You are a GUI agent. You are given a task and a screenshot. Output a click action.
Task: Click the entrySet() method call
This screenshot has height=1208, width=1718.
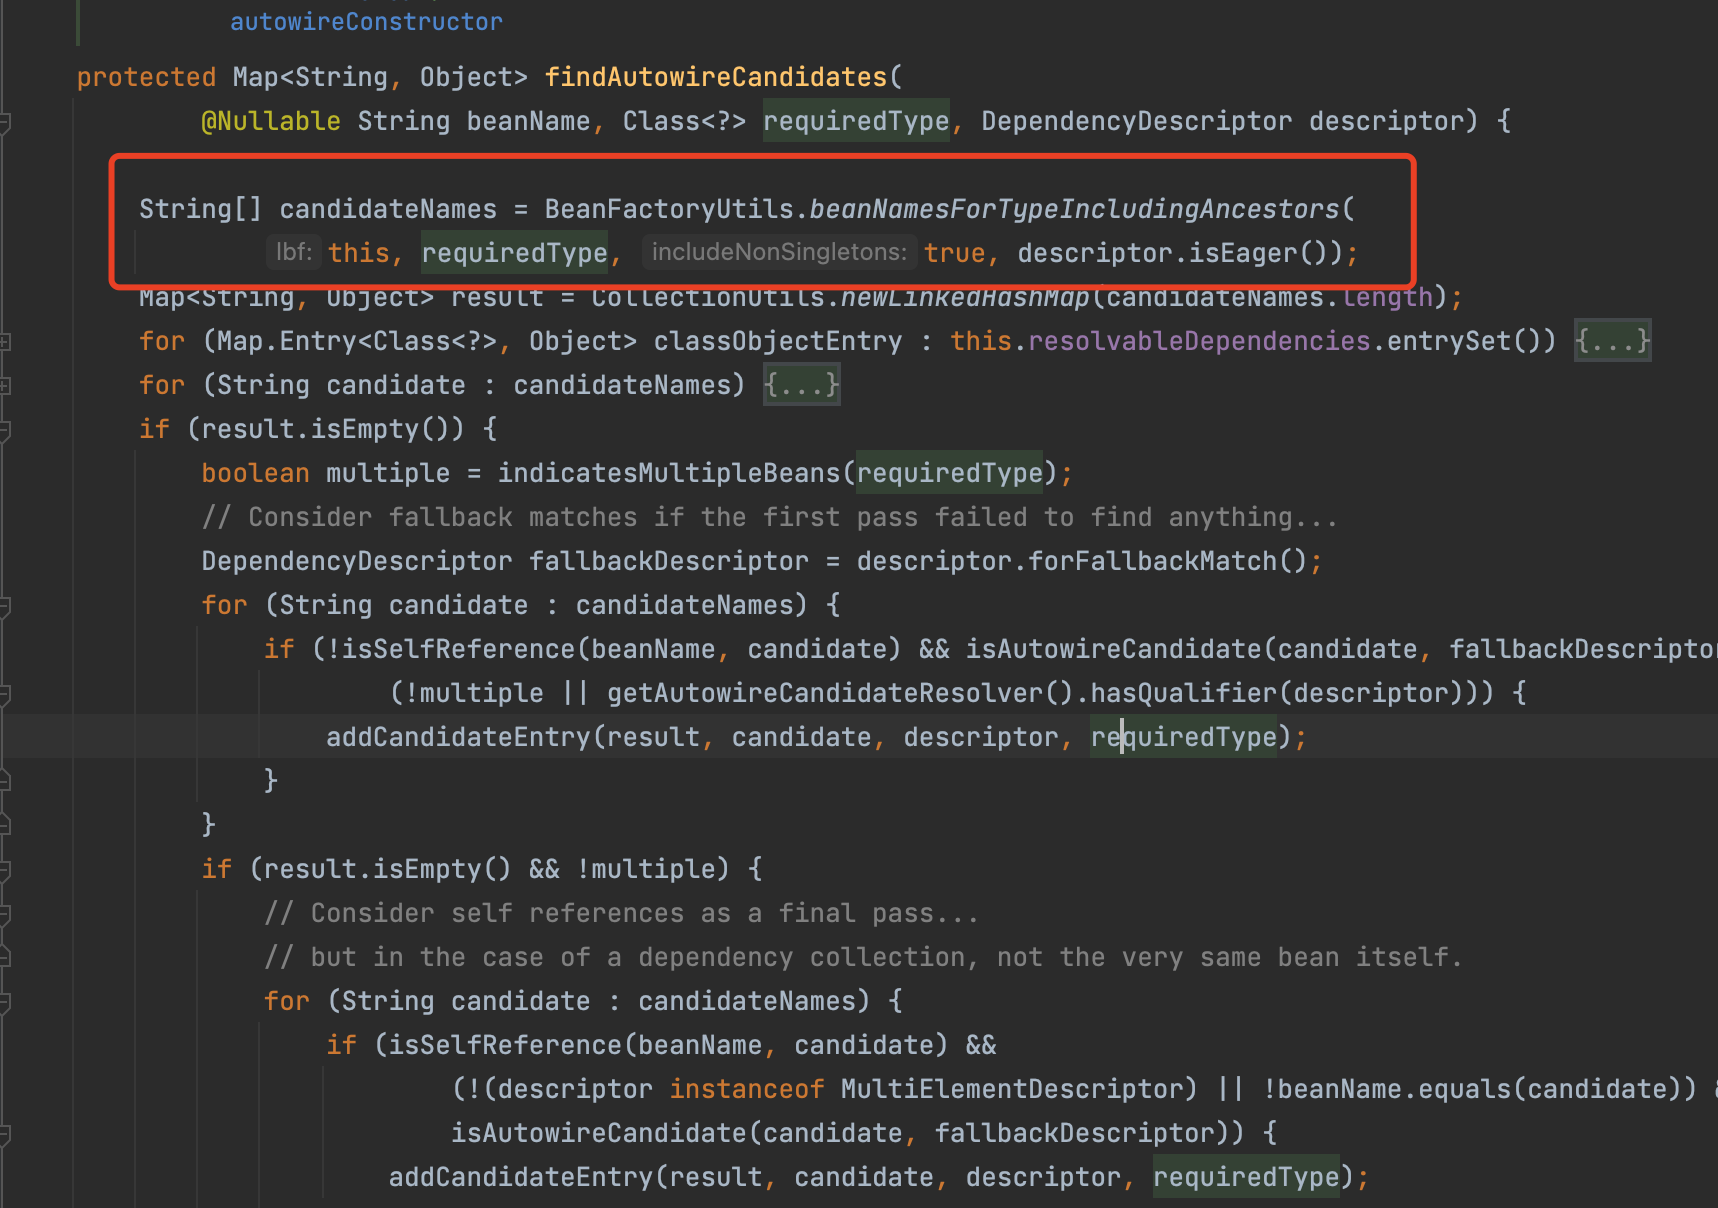1463,341
